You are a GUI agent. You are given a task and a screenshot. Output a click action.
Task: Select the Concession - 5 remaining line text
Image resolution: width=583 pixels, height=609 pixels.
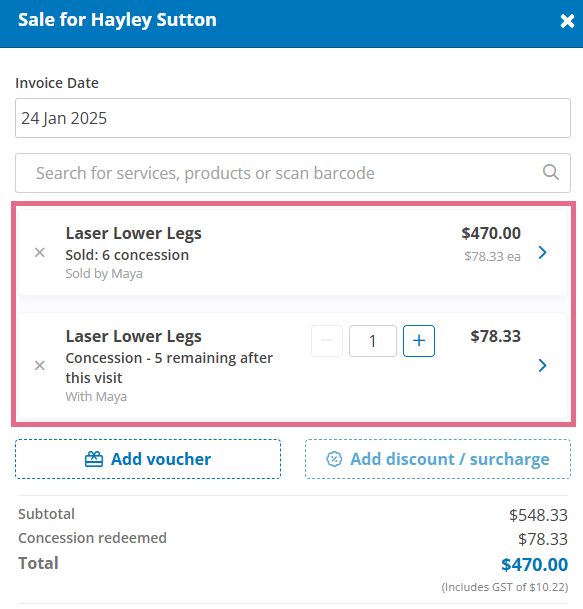pyautogui.click(x=169, y=368)
